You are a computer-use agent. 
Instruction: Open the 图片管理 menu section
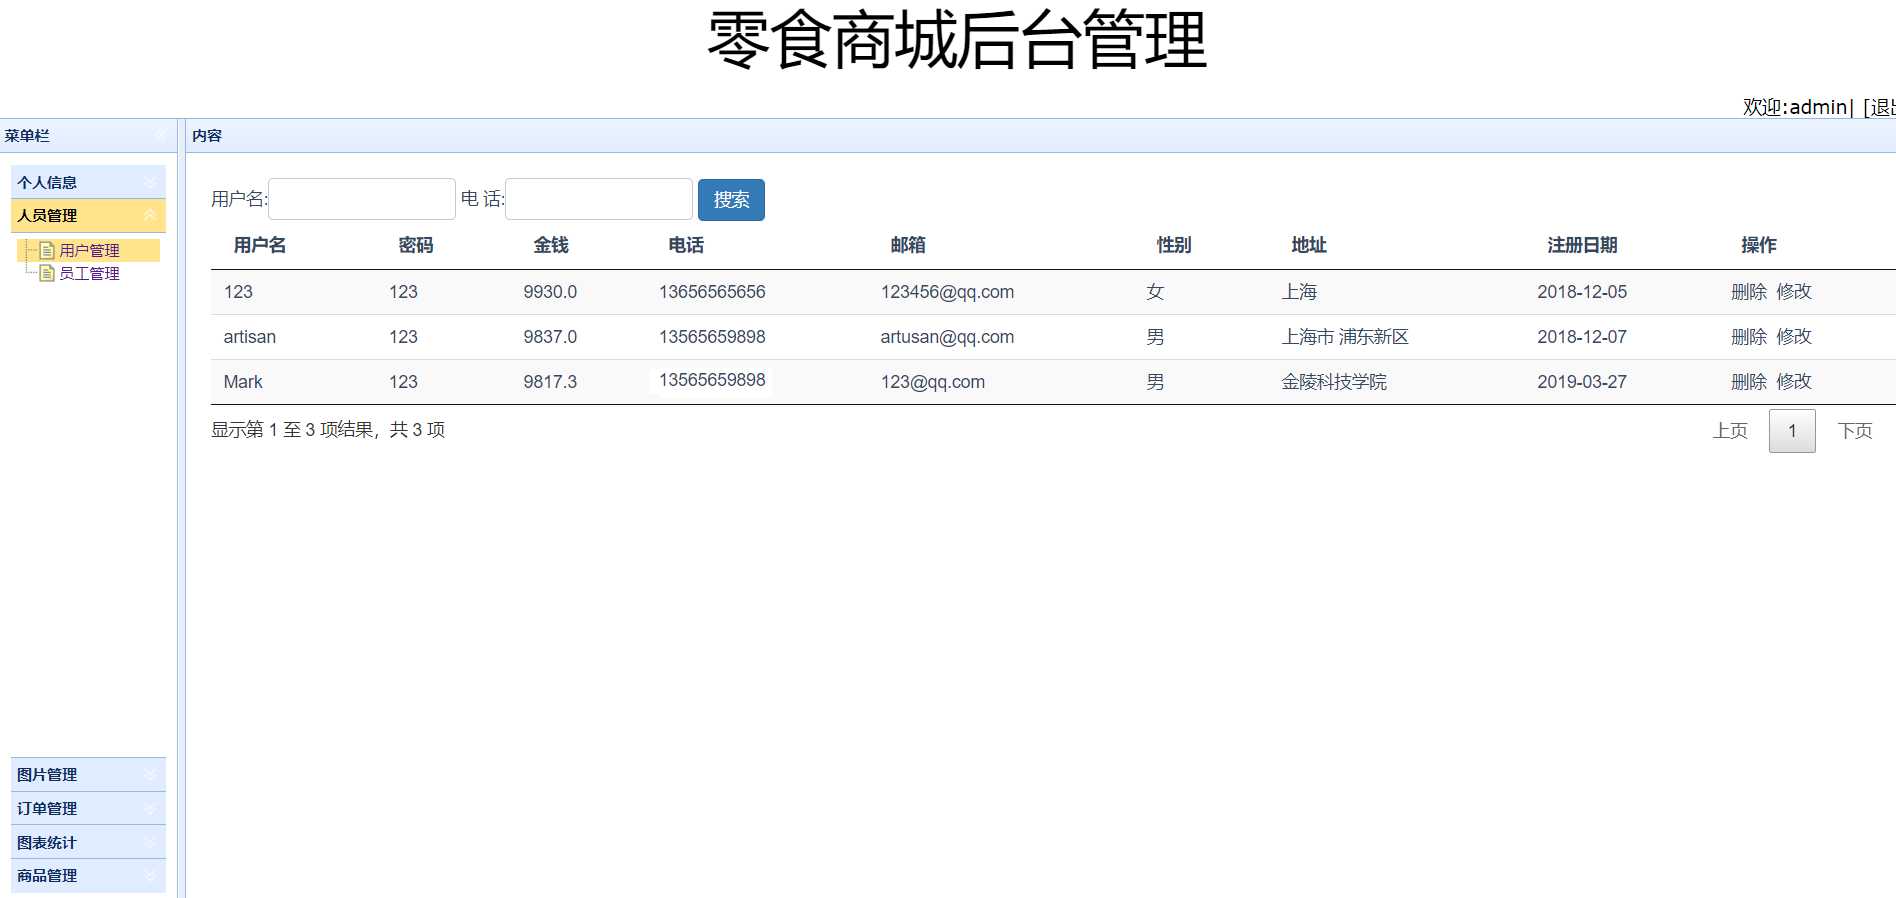point(88,774)
